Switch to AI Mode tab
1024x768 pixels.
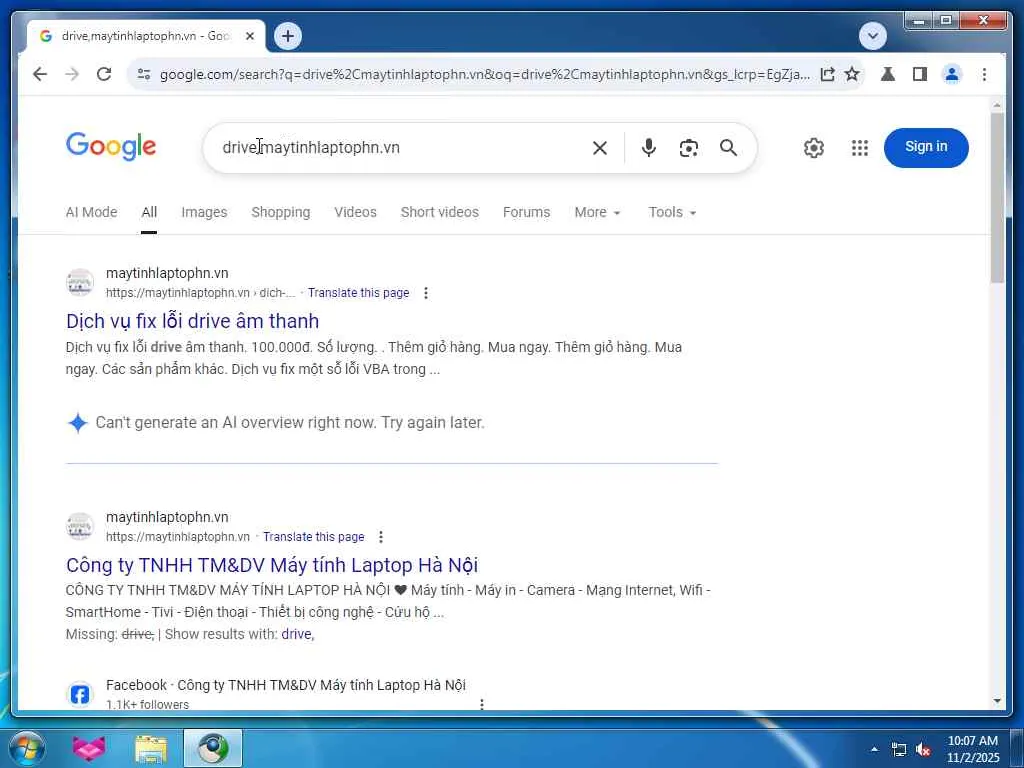click(91, 212)
